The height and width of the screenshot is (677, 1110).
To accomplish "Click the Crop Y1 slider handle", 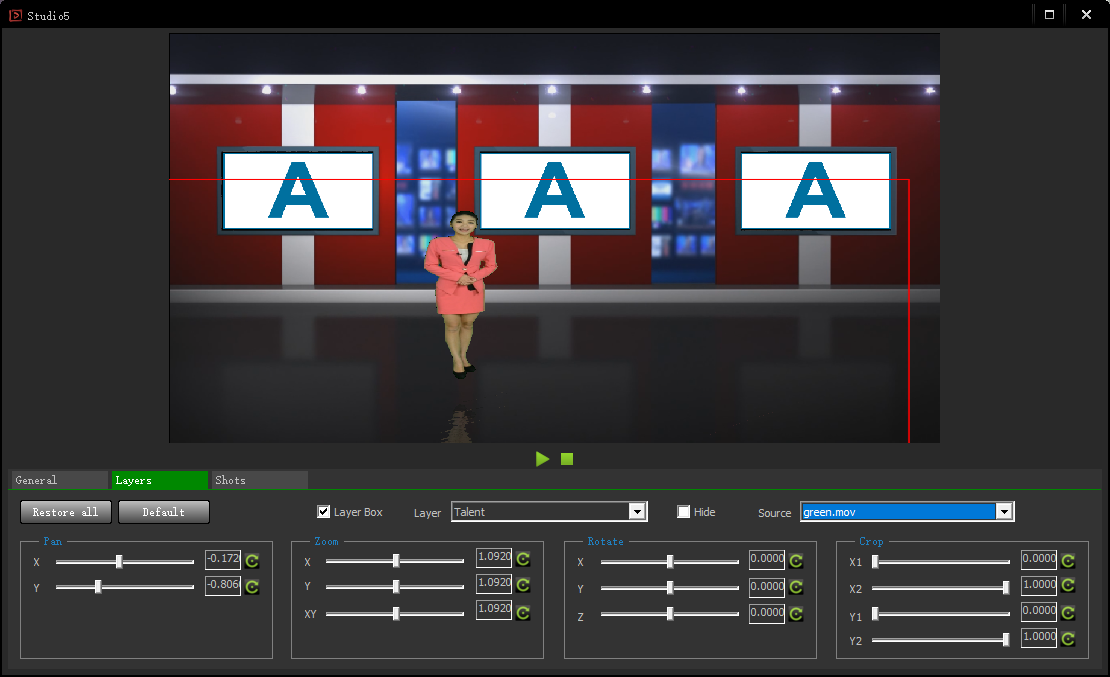I will pyautogui.click(x=875, y=613).
